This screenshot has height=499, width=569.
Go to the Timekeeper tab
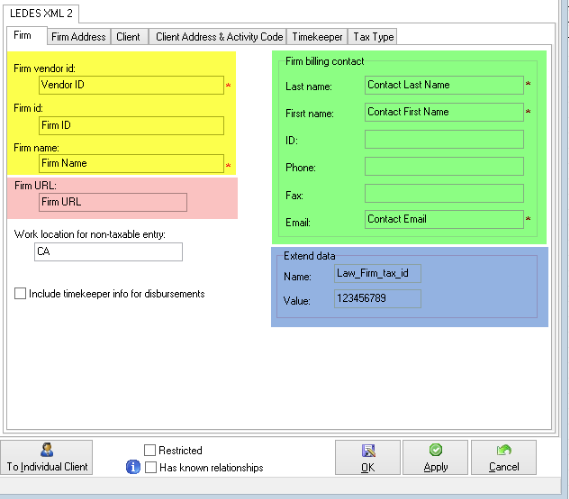(317, 37)
